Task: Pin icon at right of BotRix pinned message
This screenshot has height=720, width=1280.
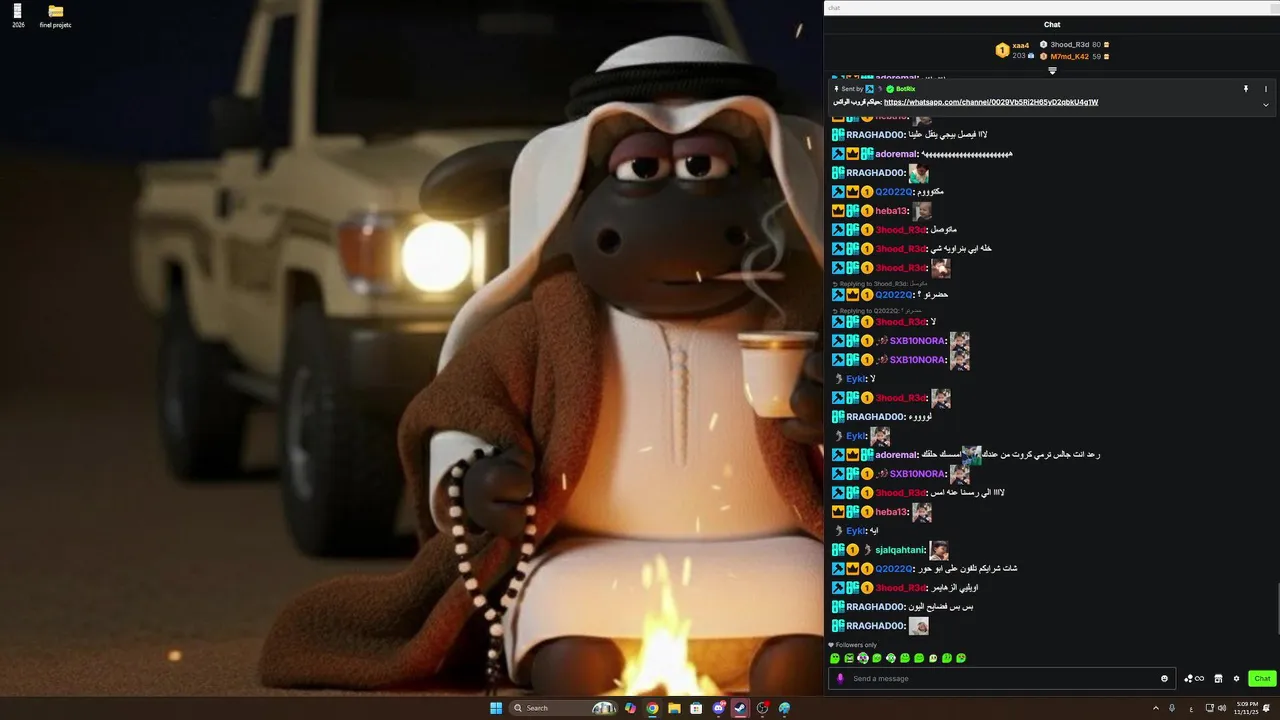Action: click(x=1246, y=89)
